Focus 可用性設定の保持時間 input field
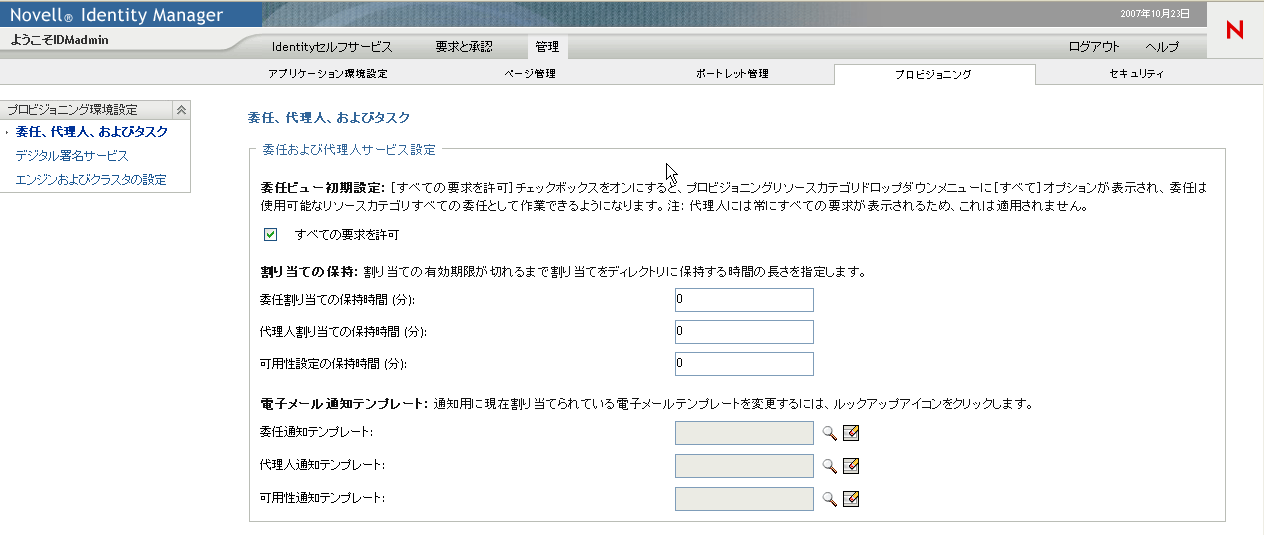The width and height of the screenshot is (1264, 535). coord(744,364)
